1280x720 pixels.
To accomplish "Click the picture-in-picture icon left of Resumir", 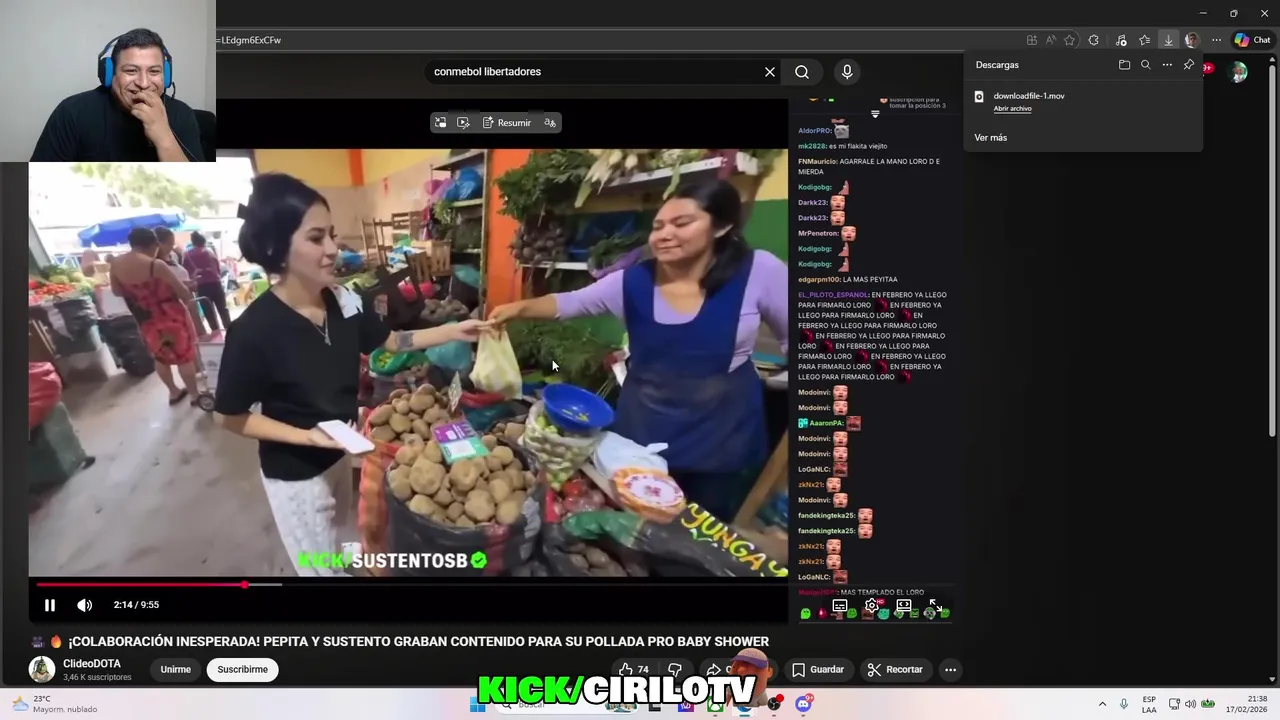I will [440, 123].
